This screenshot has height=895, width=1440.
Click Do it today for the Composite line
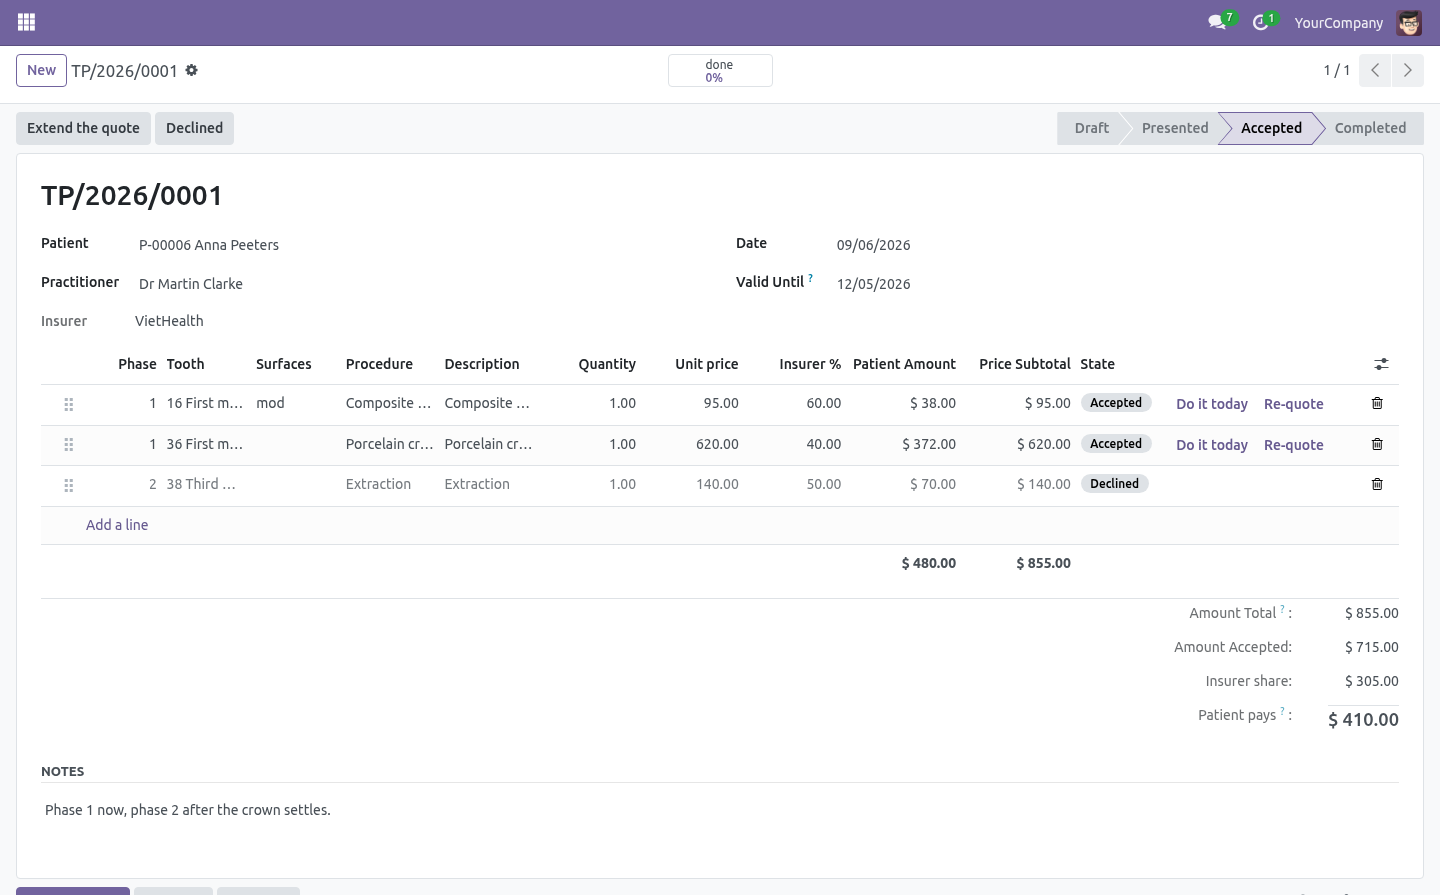[x=1212, y=404]
